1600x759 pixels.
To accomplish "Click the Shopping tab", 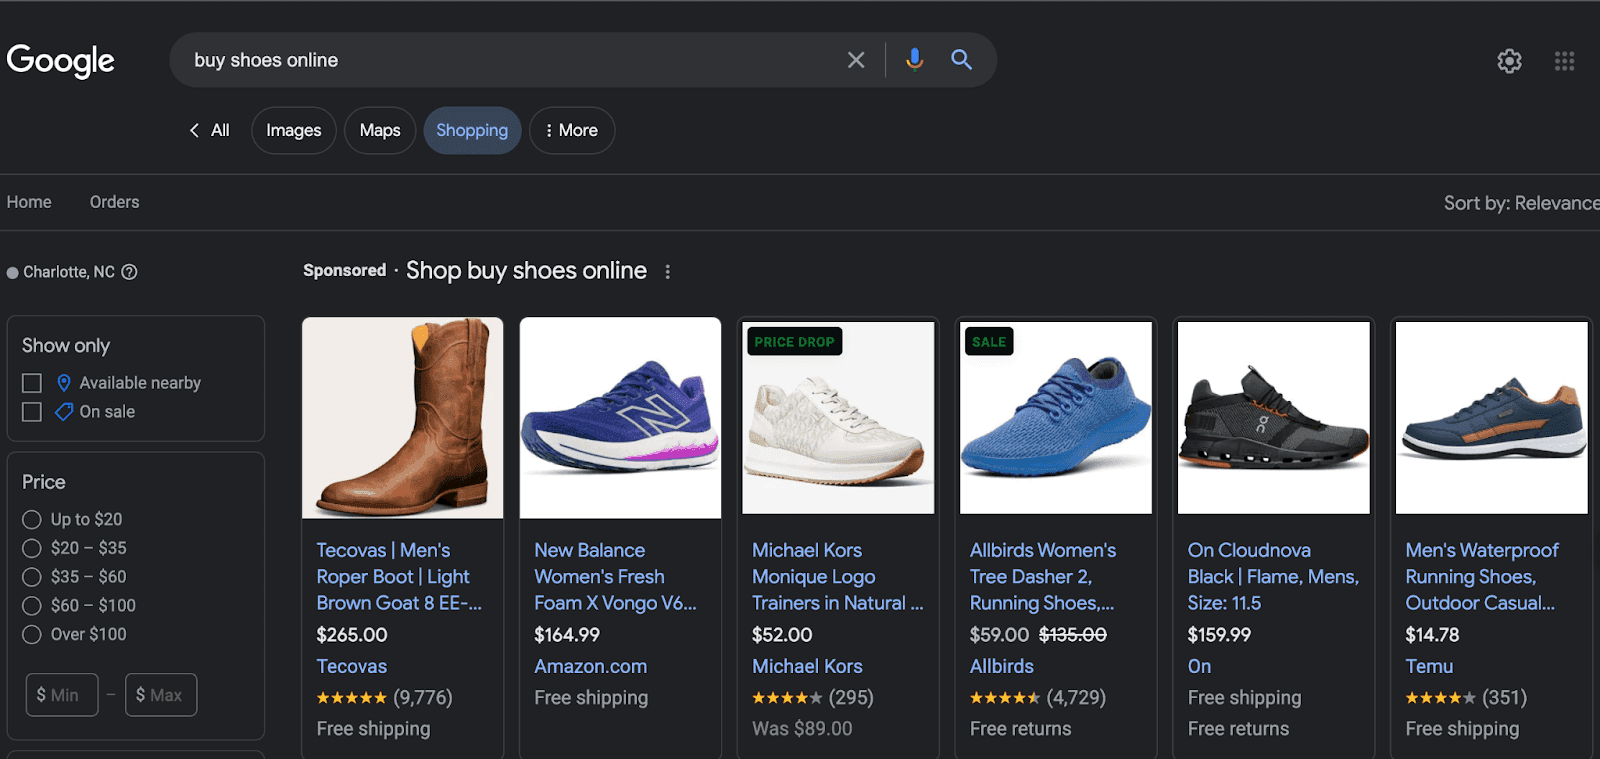I will [472, 131].
